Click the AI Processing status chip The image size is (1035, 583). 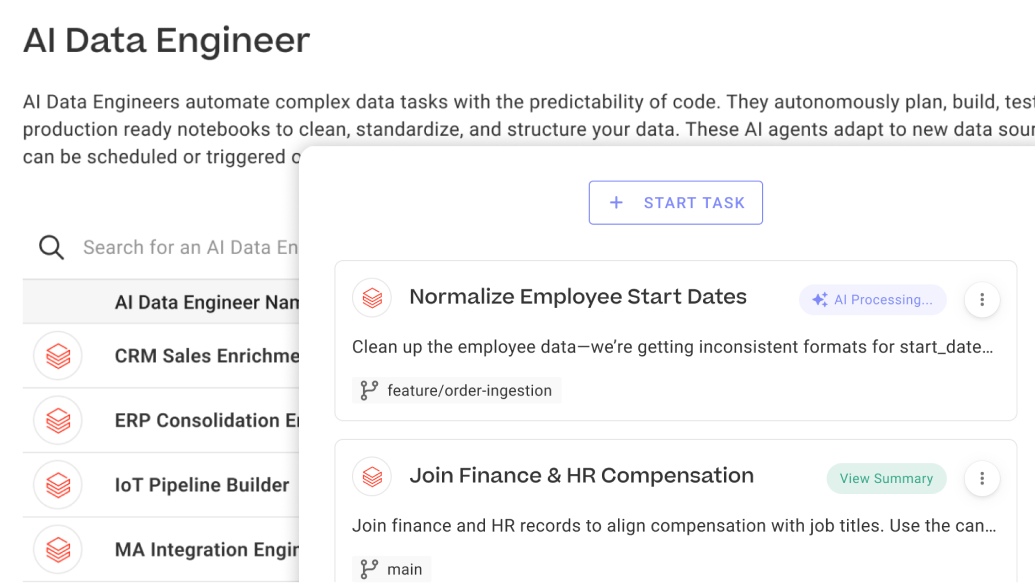872,299
